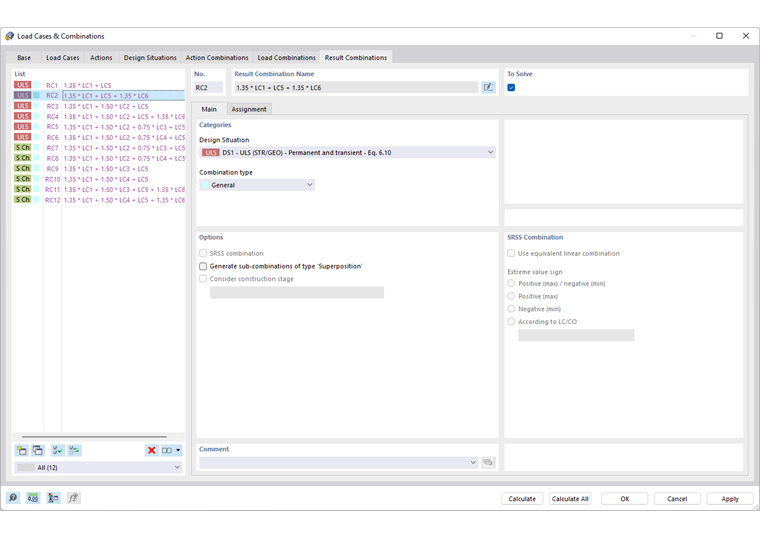Screen dimensions: 760x539
Task: Switch to the Load Combinations tab
Action: 286,57
